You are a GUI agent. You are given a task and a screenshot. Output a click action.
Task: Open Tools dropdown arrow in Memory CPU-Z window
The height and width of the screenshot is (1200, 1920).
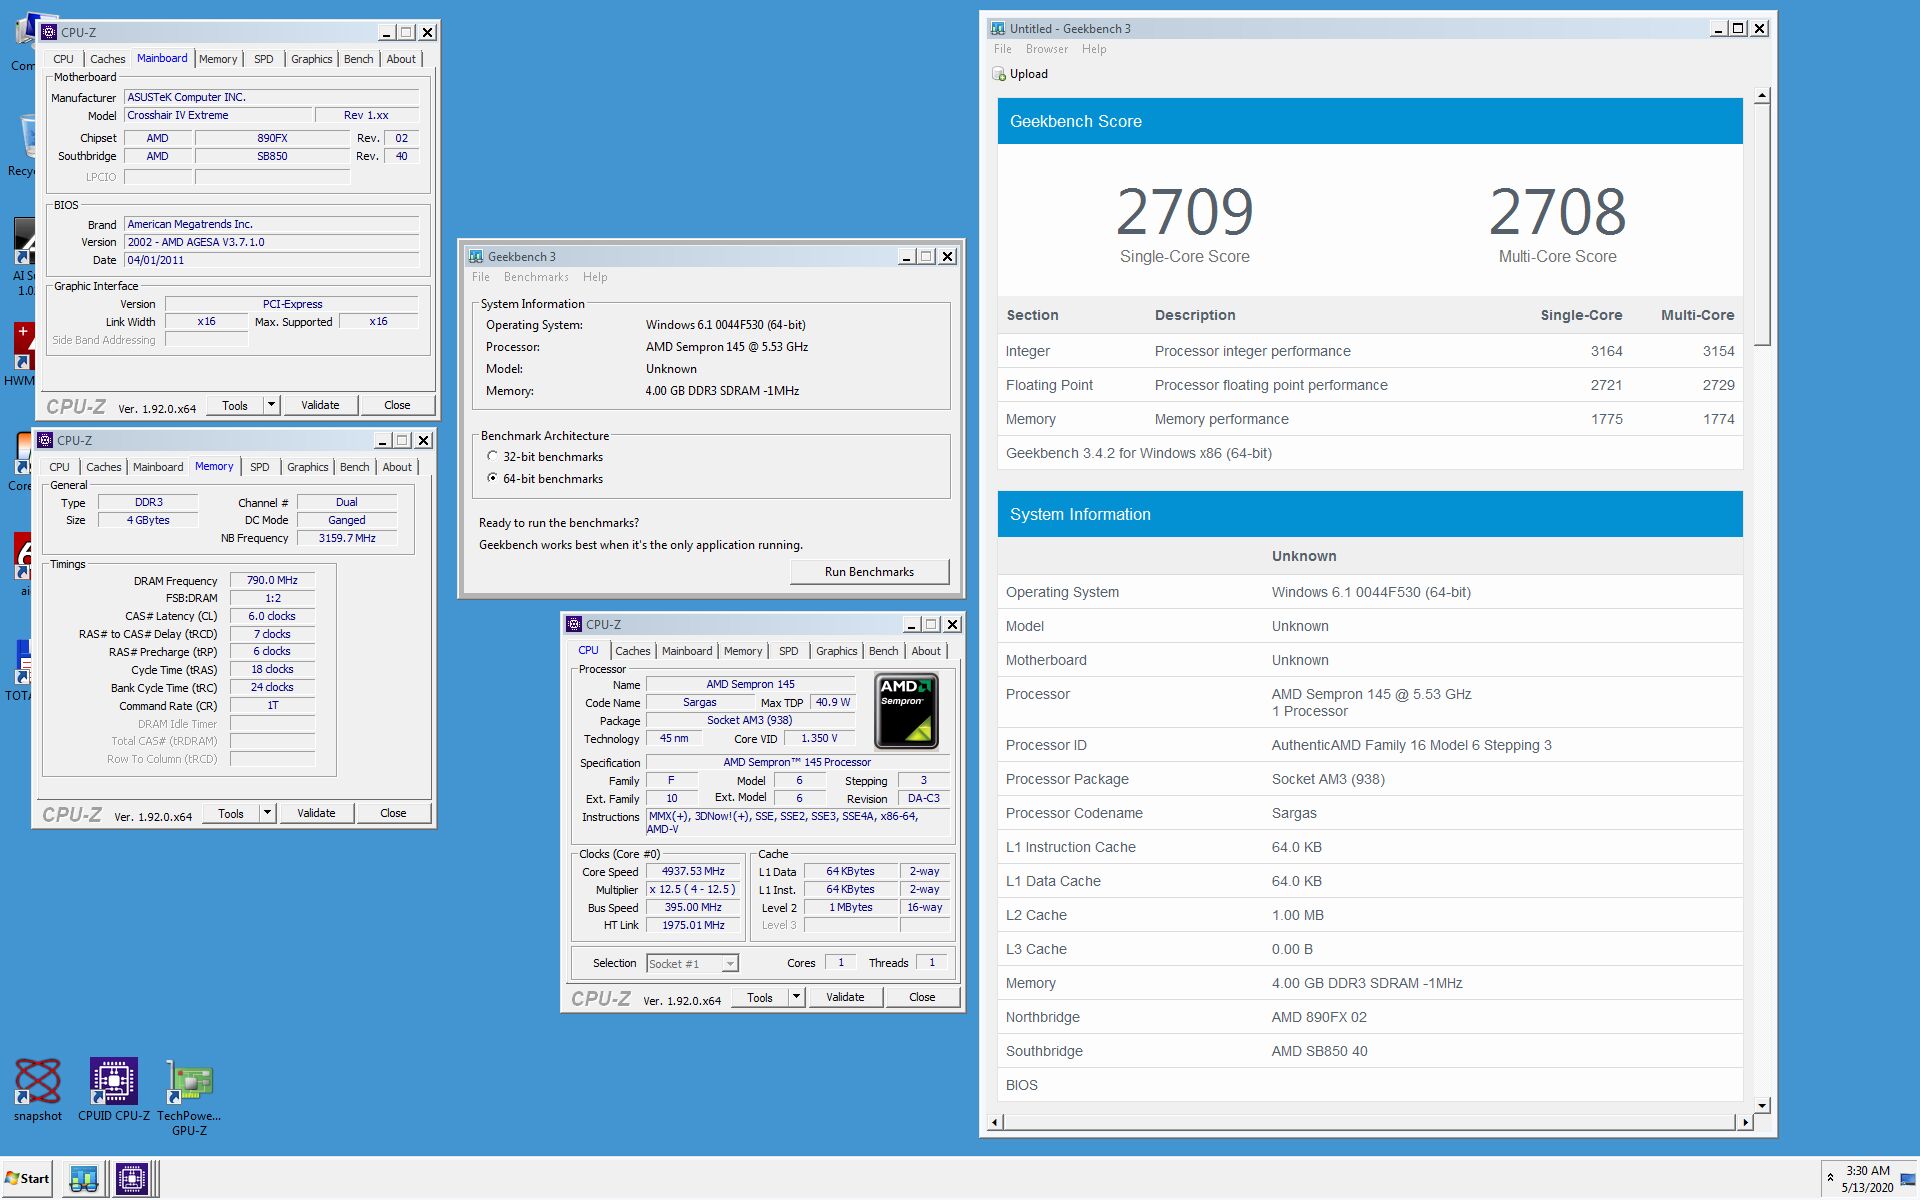pos(267,813)
